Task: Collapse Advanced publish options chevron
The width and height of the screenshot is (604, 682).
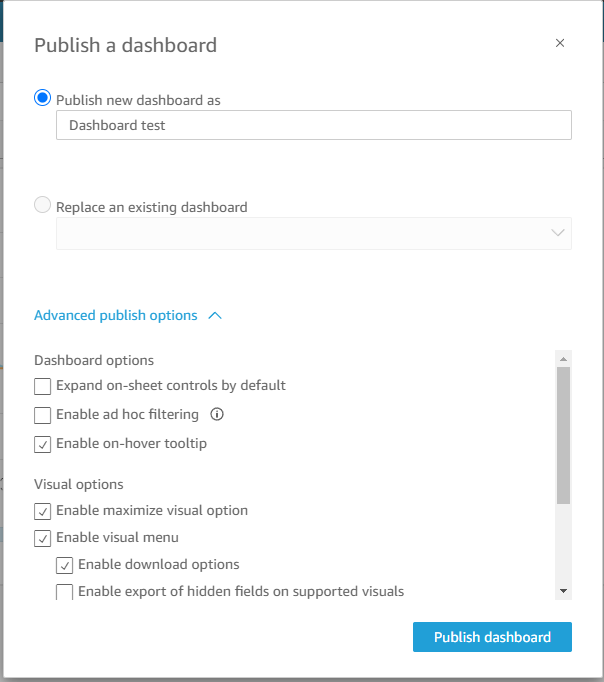Action: pyautogui.click(x=215, y=316)
